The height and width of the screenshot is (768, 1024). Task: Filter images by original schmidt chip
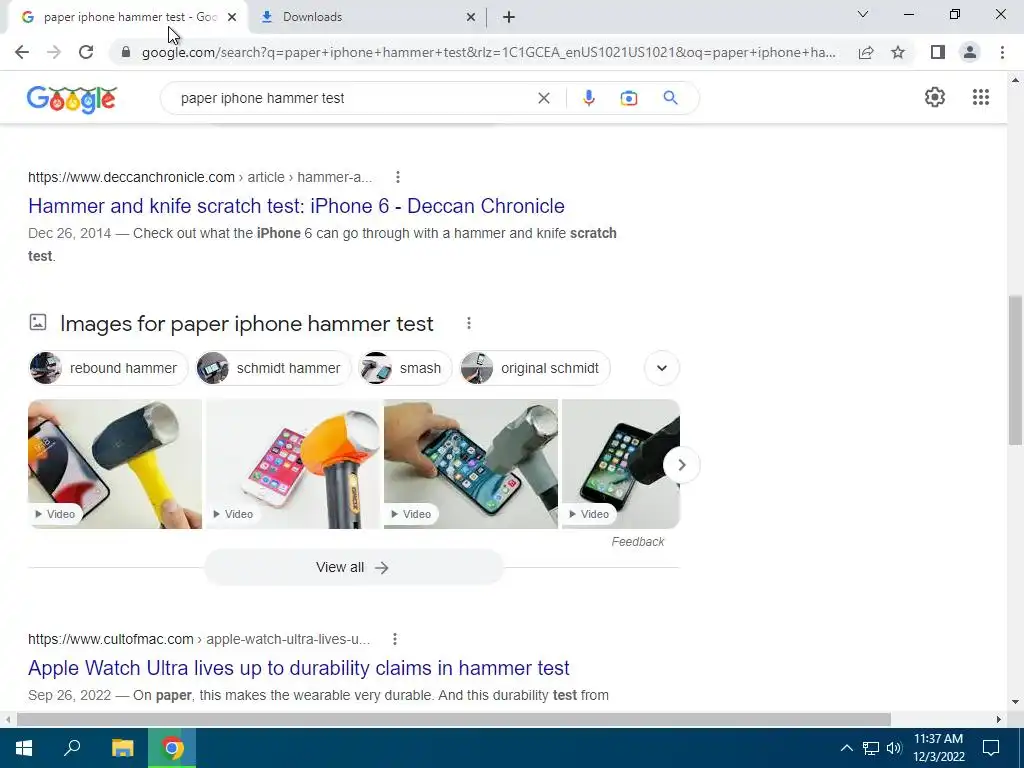534,368
